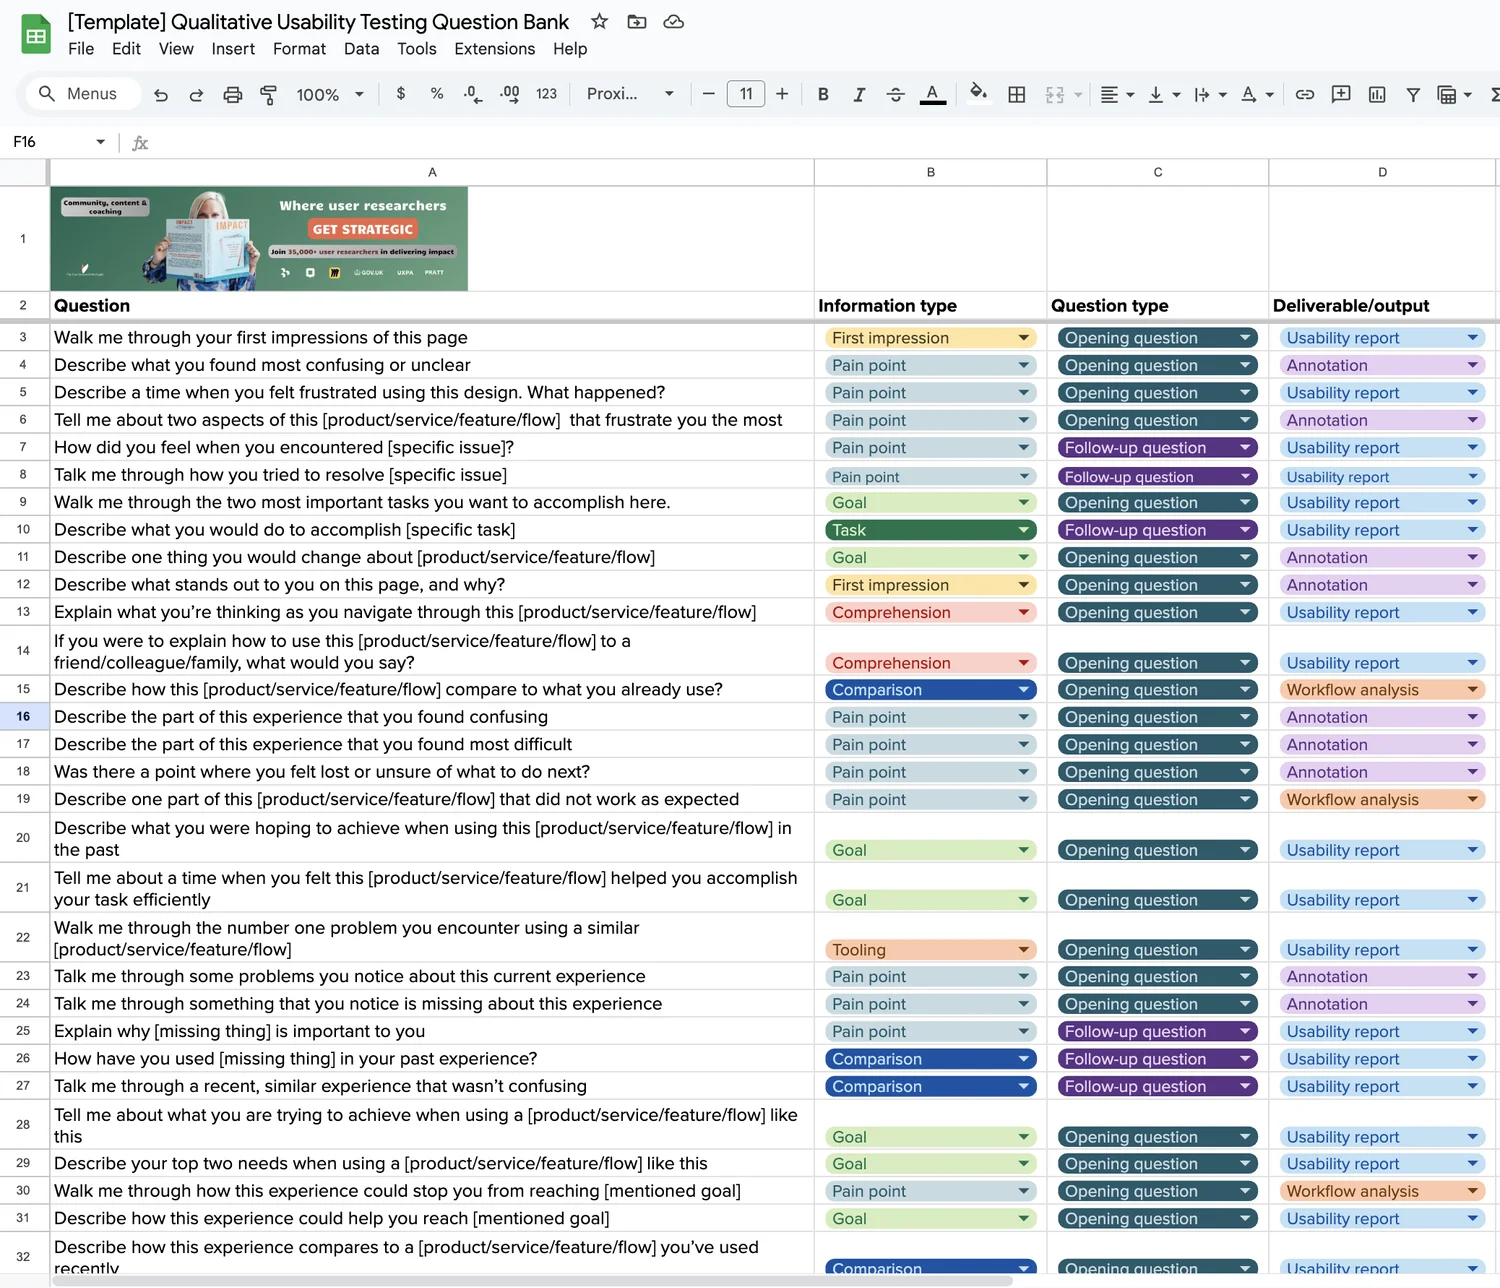The height and width of the screenshot is (1288, 1500).
Task: Toggle italic formatting
Action: coord(859,94)
